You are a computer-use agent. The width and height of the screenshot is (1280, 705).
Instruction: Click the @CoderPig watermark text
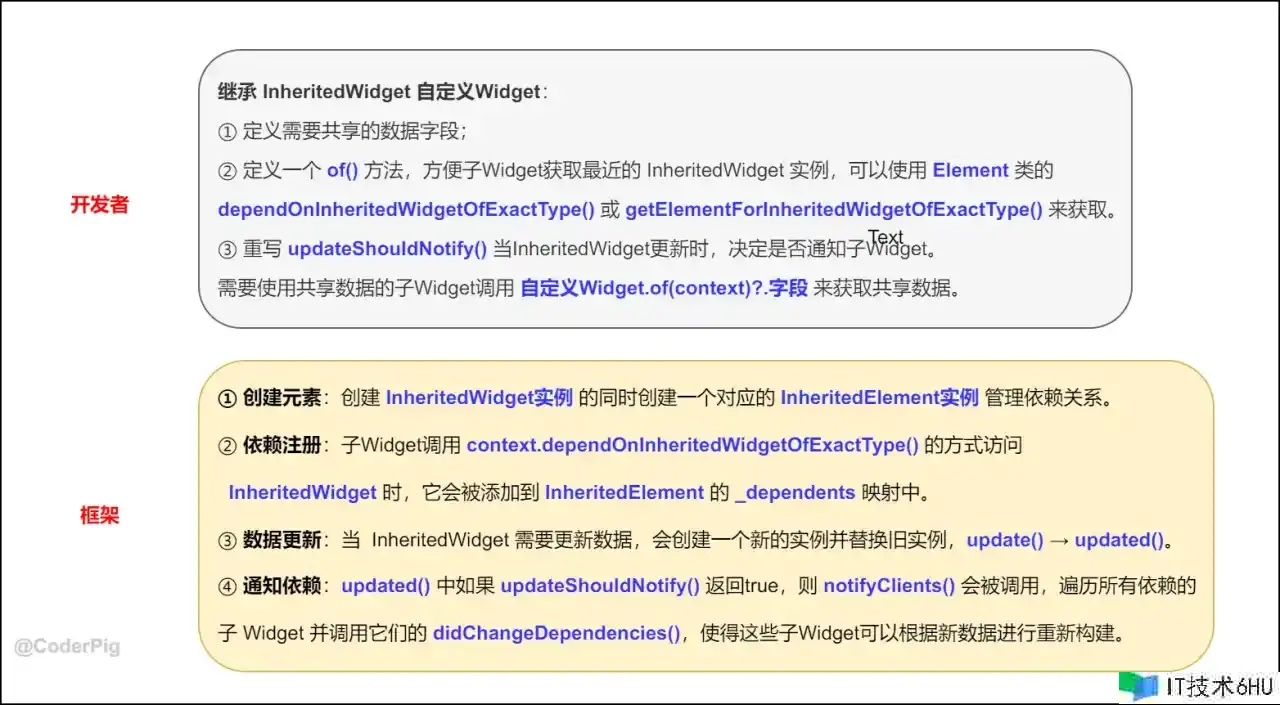[x=67, y=646]
